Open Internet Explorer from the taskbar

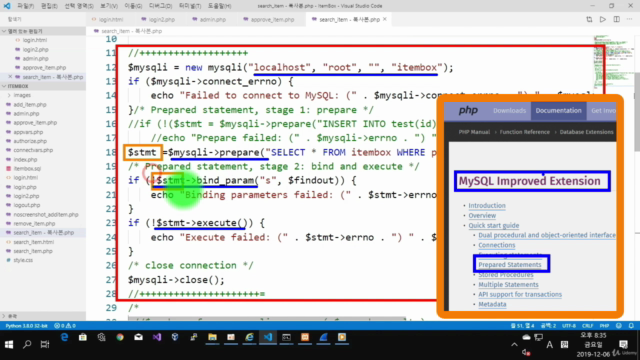point(249,337)
